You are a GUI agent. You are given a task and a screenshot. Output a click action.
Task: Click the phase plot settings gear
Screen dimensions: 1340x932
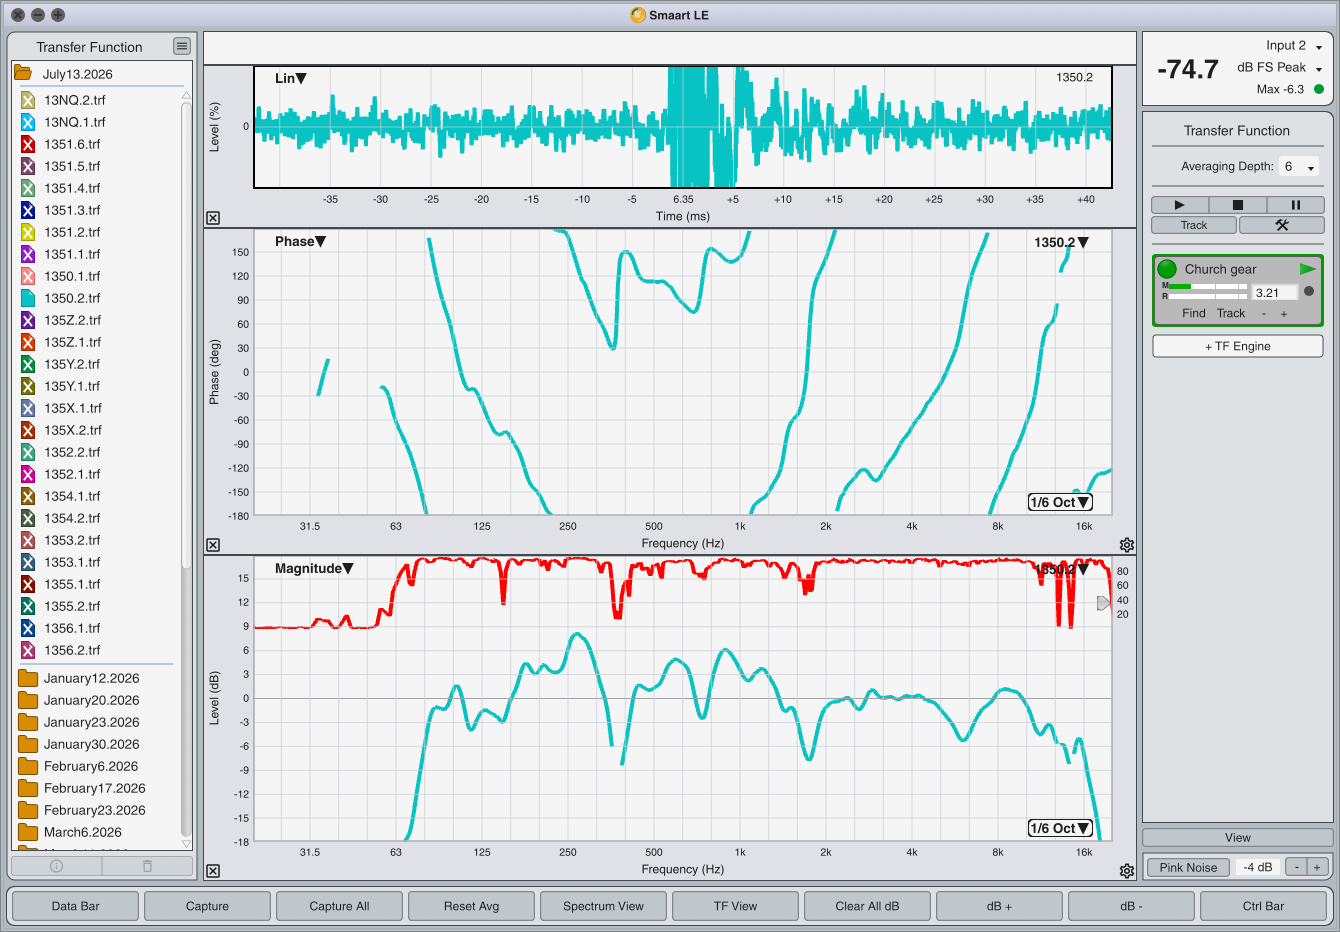[1127, 545]
